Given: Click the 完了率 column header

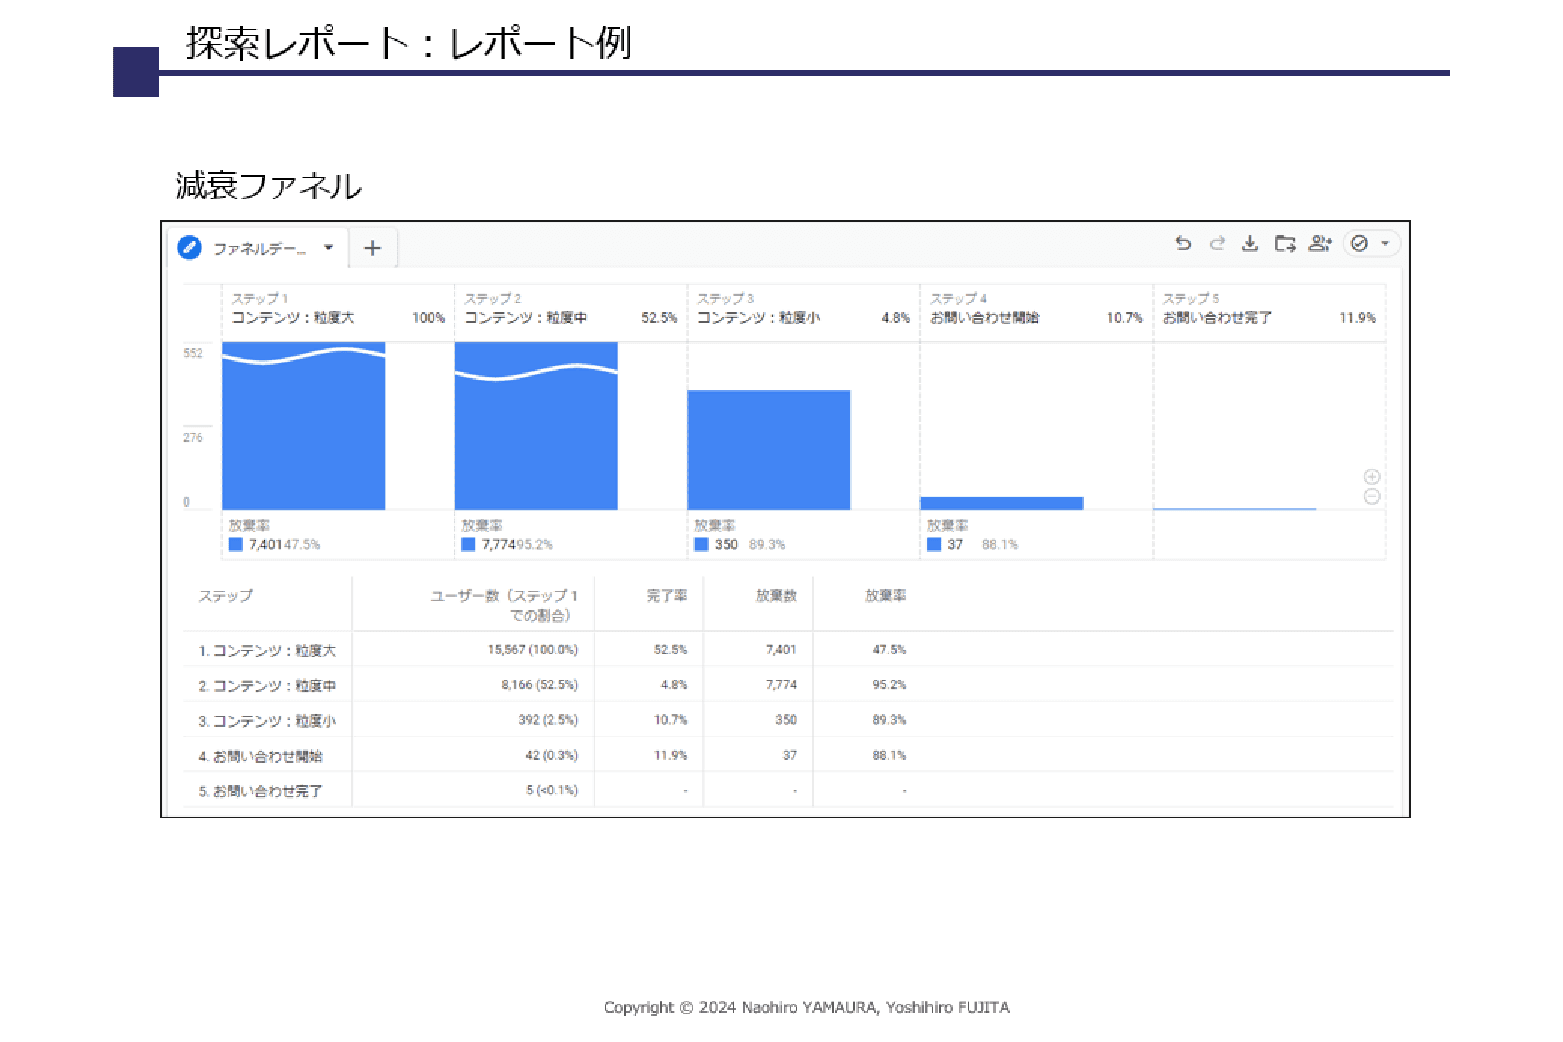Looking at the screenshot, I should pos(667,596).
